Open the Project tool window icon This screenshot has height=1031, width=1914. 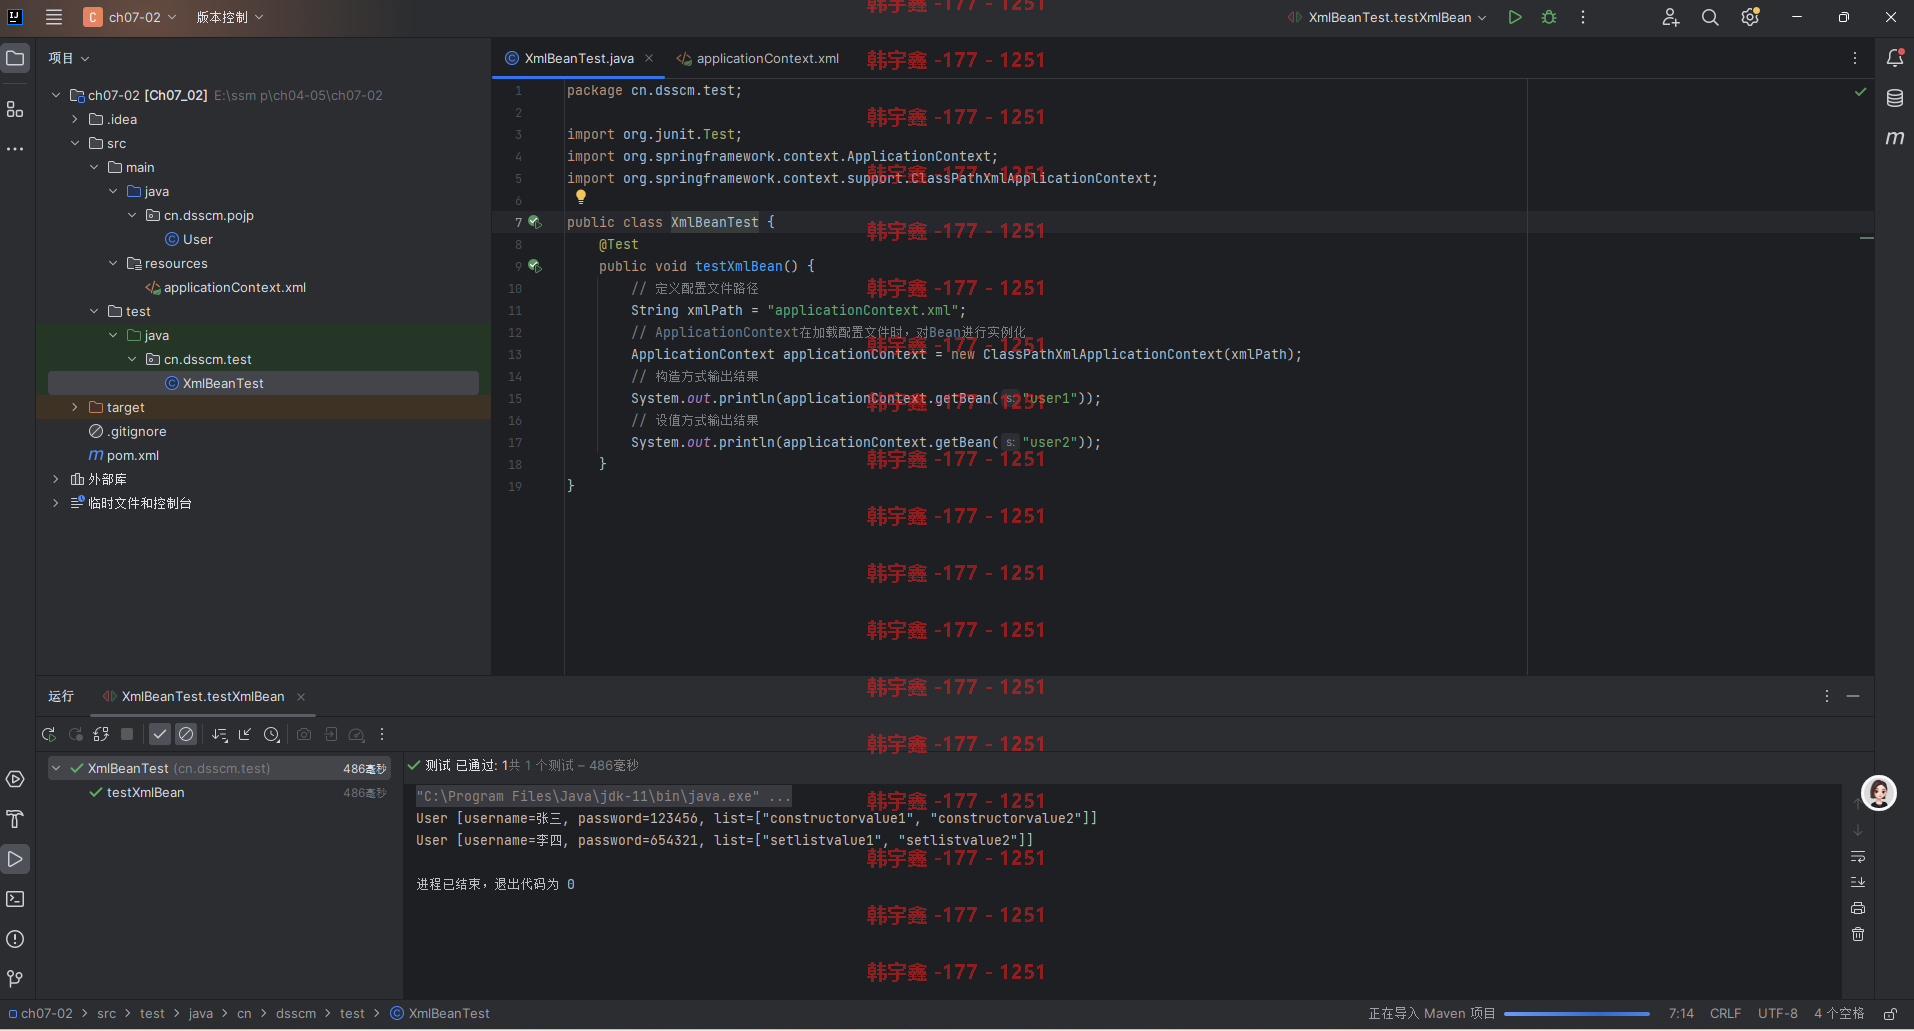[15, 59]
